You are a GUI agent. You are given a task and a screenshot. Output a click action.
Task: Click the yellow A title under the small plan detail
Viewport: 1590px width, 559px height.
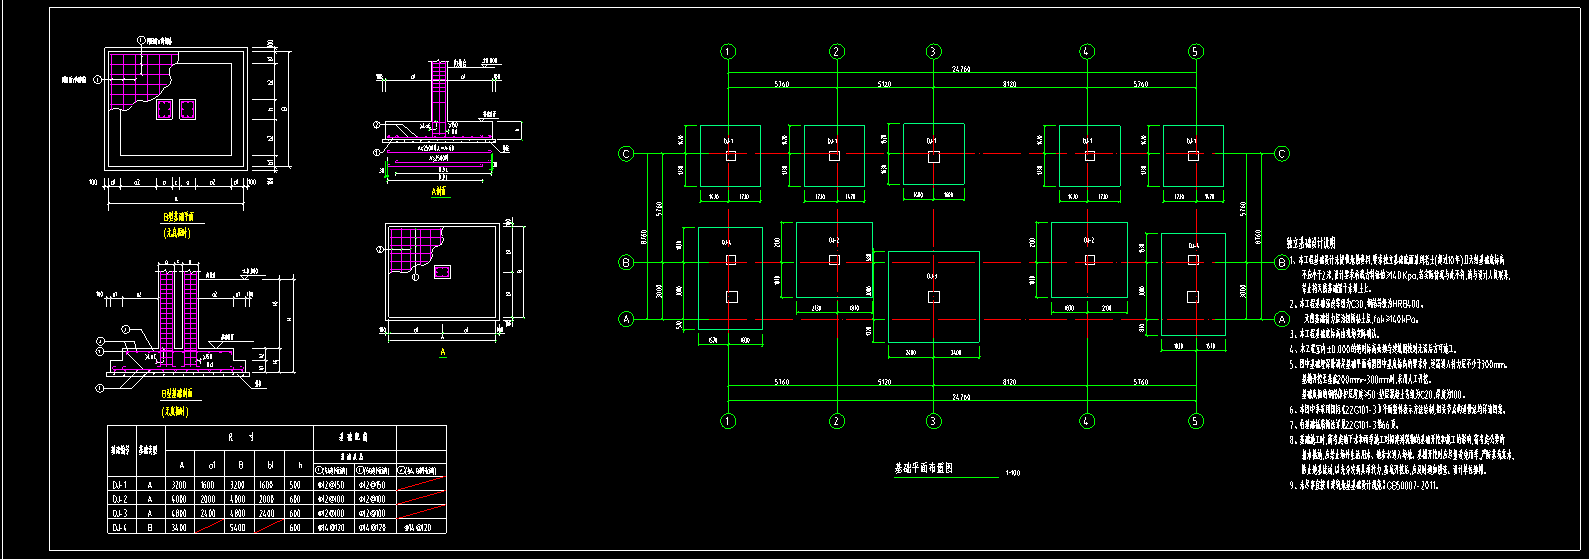click(x=442, y=352)
